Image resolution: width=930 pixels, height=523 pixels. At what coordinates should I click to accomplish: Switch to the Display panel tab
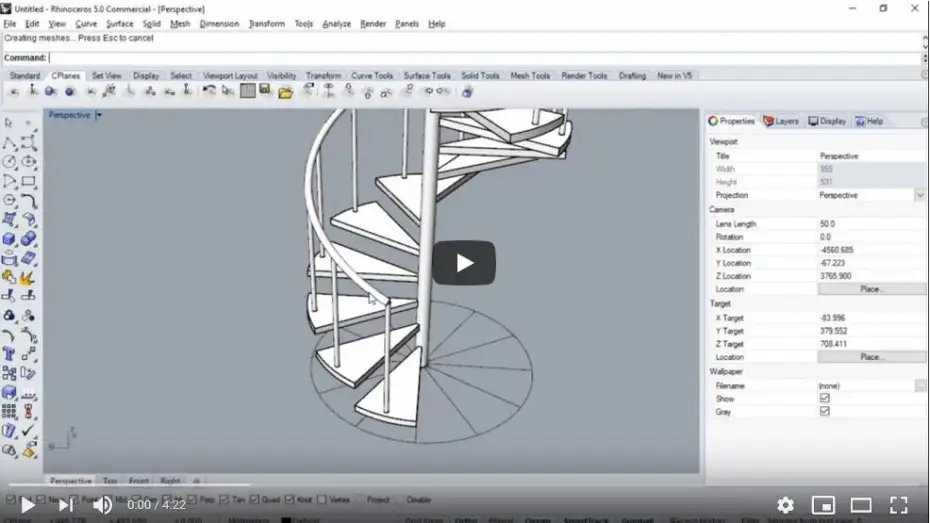[827, 121]
